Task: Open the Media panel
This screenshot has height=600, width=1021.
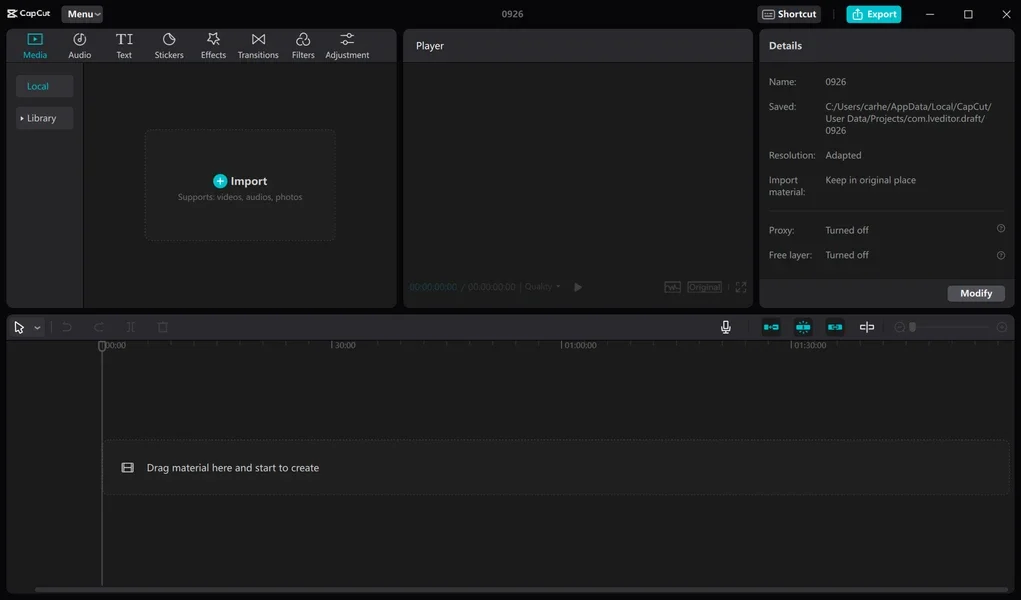Action: (x=34, y=44)
